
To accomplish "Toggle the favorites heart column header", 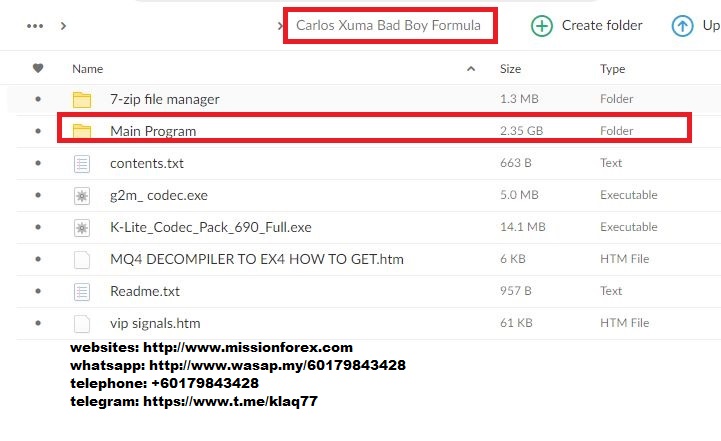I will [x=38, y=69].
